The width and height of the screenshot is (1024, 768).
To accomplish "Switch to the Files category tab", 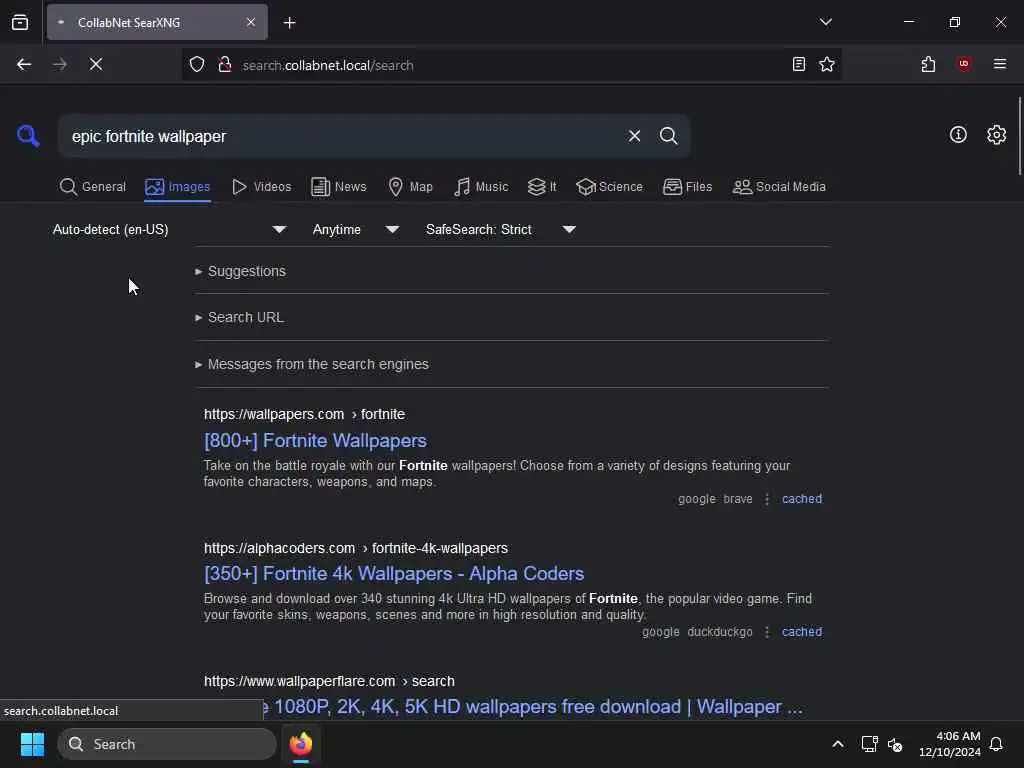I will (x=687, y=187).
